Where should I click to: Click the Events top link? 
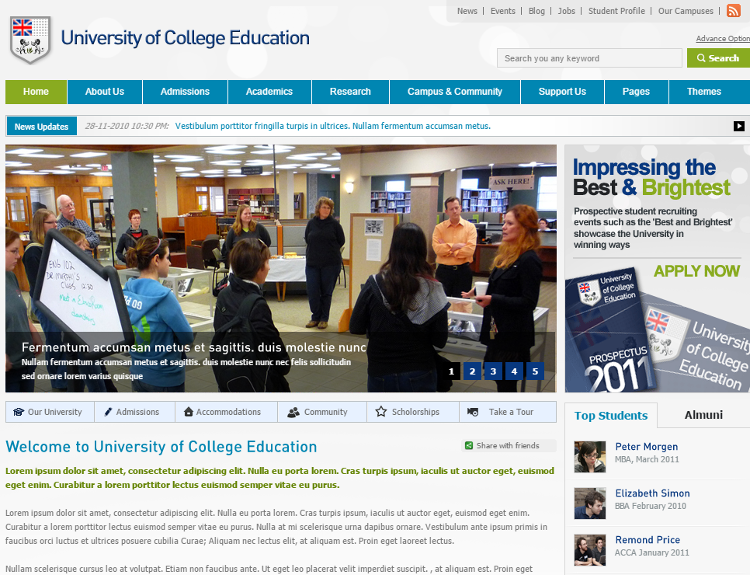503,11
